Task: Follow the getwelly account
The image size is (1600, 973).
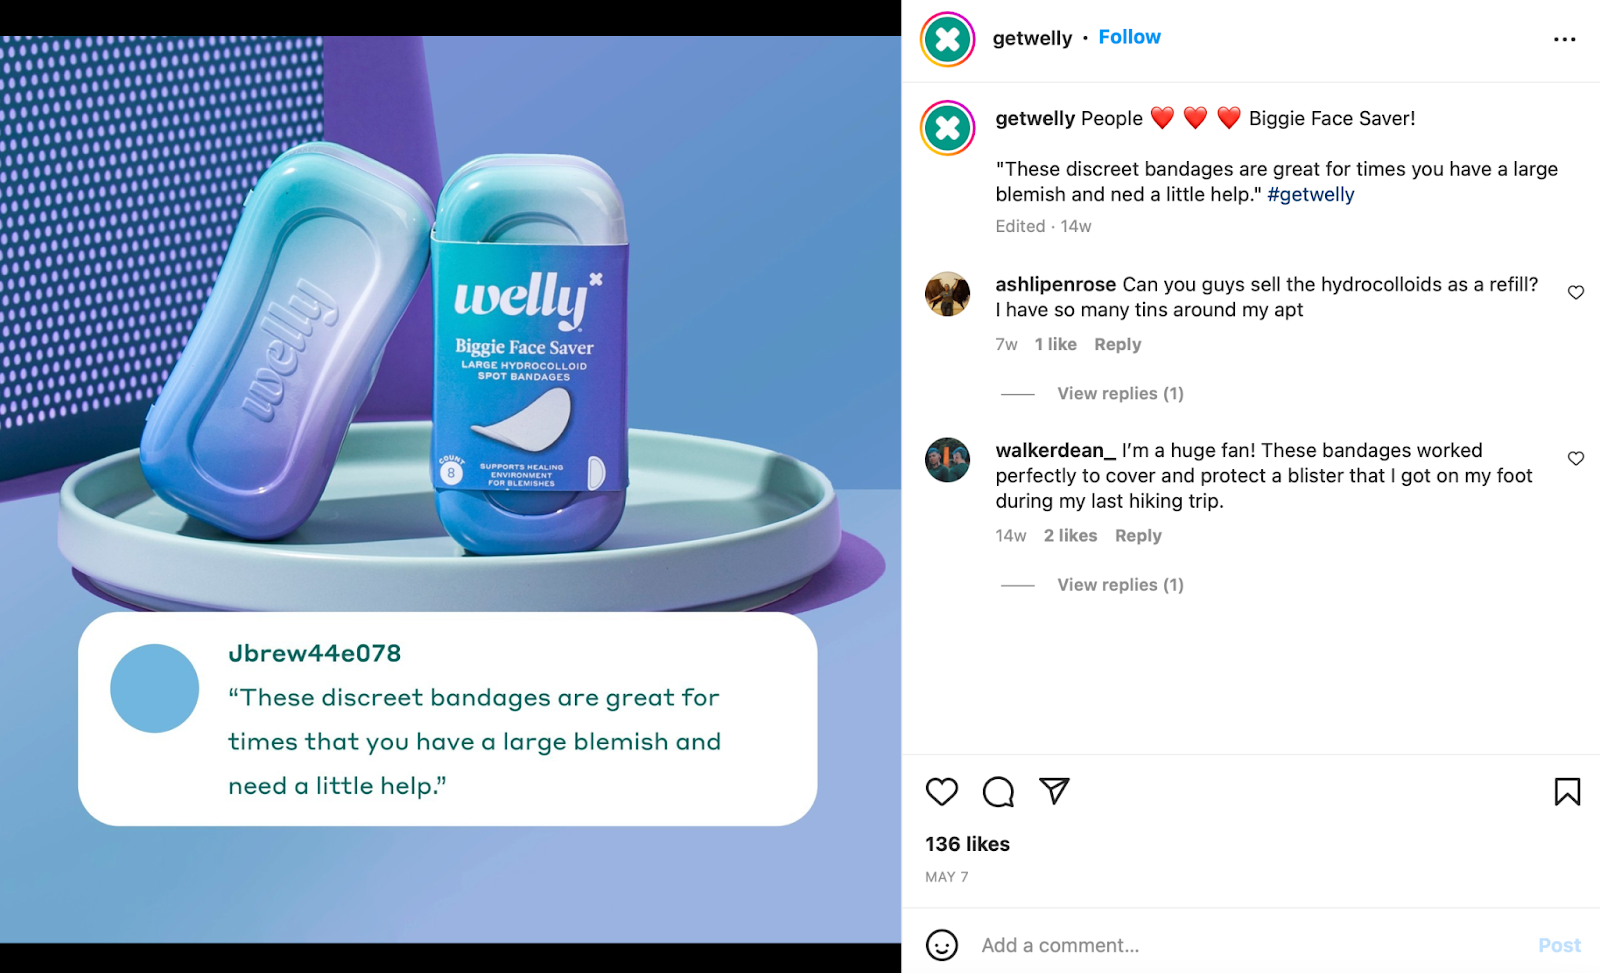Action: tap(1129, 37)
